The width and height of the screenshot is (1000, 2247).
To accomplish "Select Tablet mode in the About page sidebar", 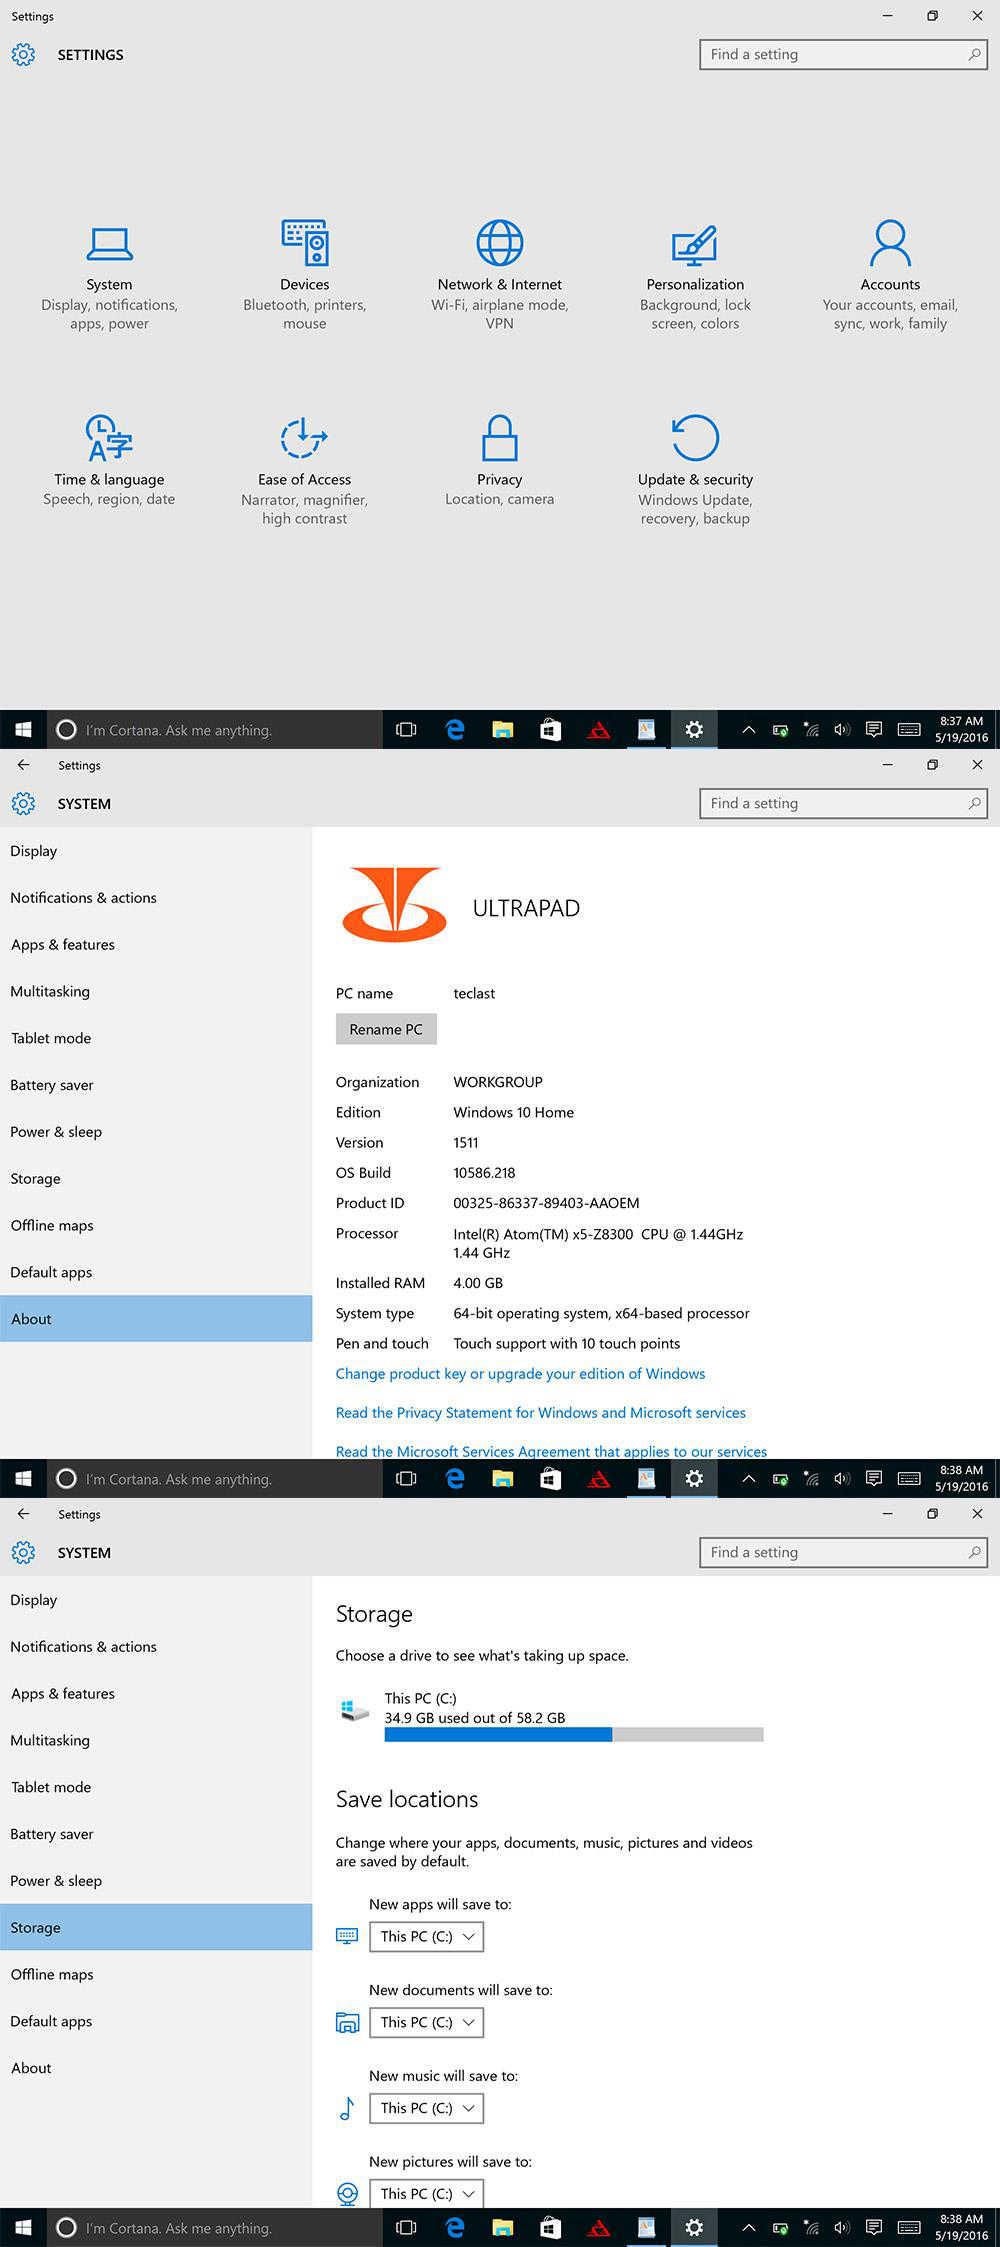I will (x=156, y=1038).
